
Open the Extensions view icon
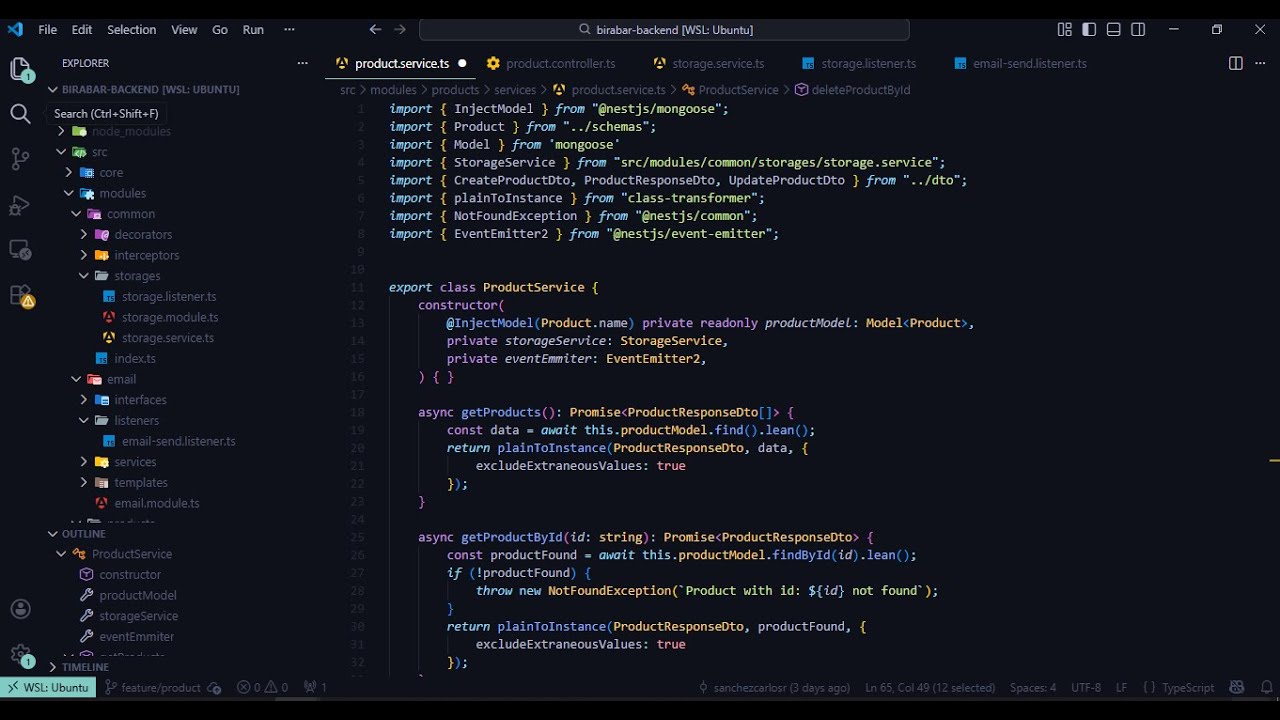click(20, 296)
